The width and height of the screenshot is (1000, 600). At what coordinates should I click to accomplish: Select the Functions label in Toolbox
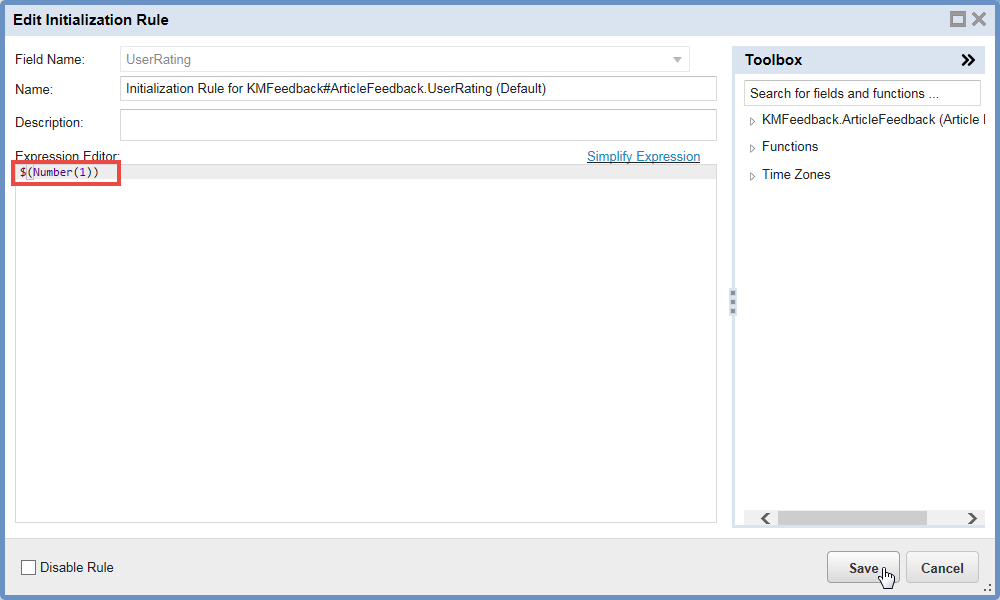point(790,147)
